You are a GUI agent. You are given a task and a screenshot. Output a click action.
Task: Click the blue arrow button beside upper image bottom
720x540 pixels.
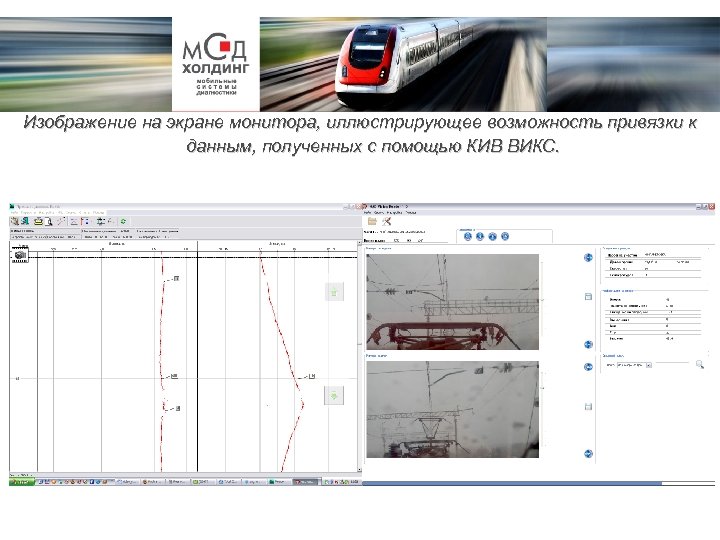(x=588, y=344)
